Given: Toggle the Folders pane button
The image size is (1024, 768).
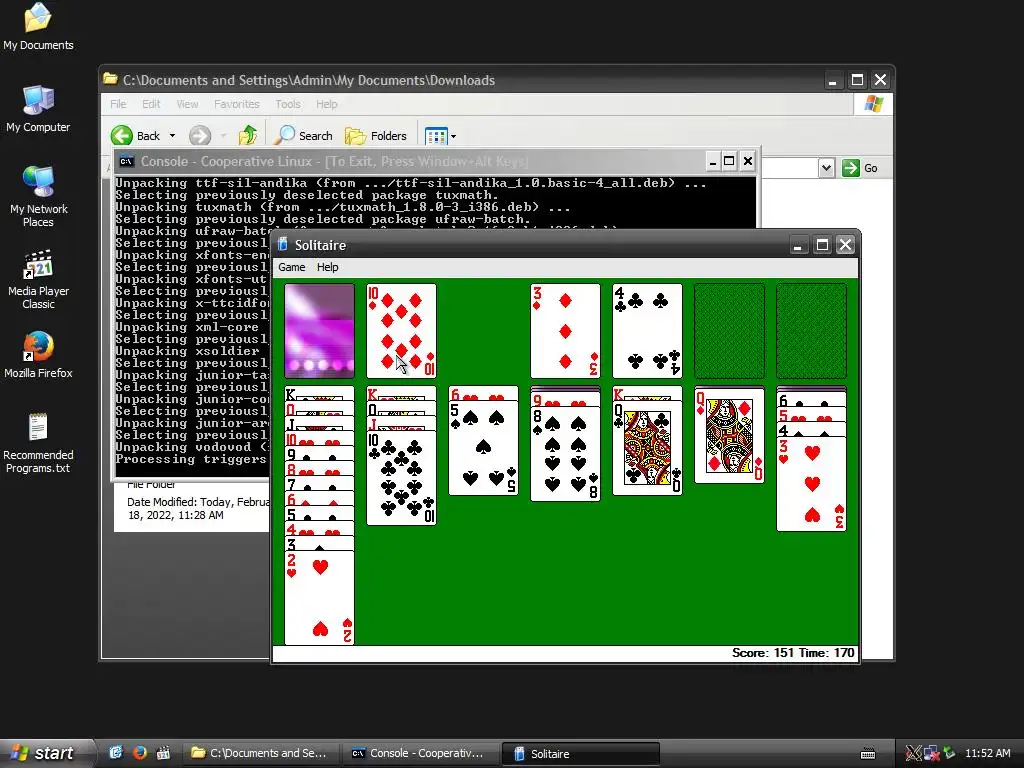Looking at the screenshot, I should [376, 136].
